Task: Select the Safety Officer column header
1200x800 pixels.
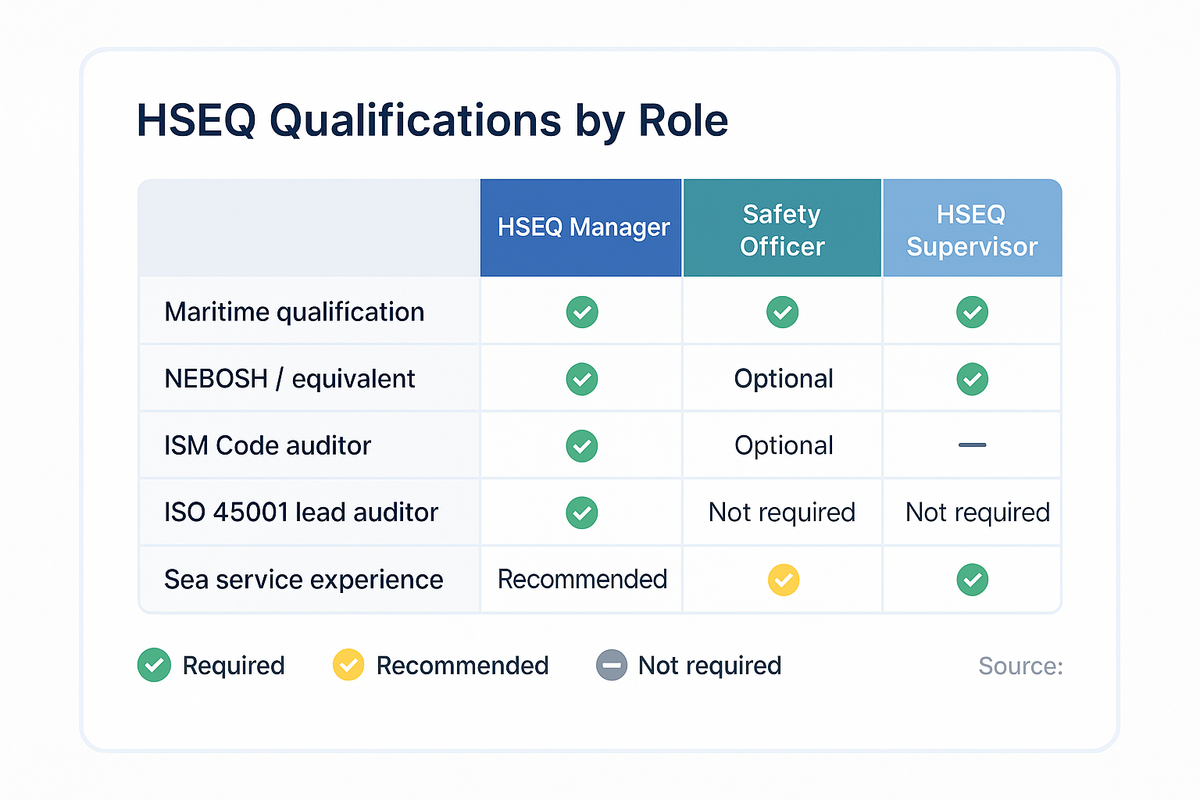Action: [782, 227]
